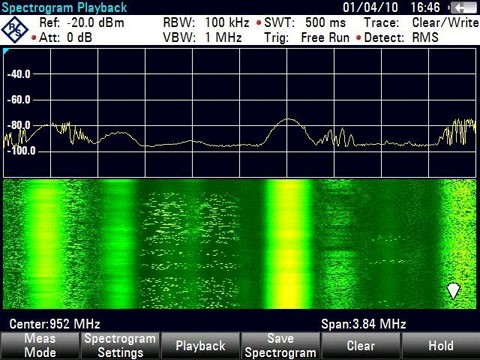The height and width of the screenshot is (360, 480).
Task: Select the Detect RMS detector setting
Action: point(401,37)
